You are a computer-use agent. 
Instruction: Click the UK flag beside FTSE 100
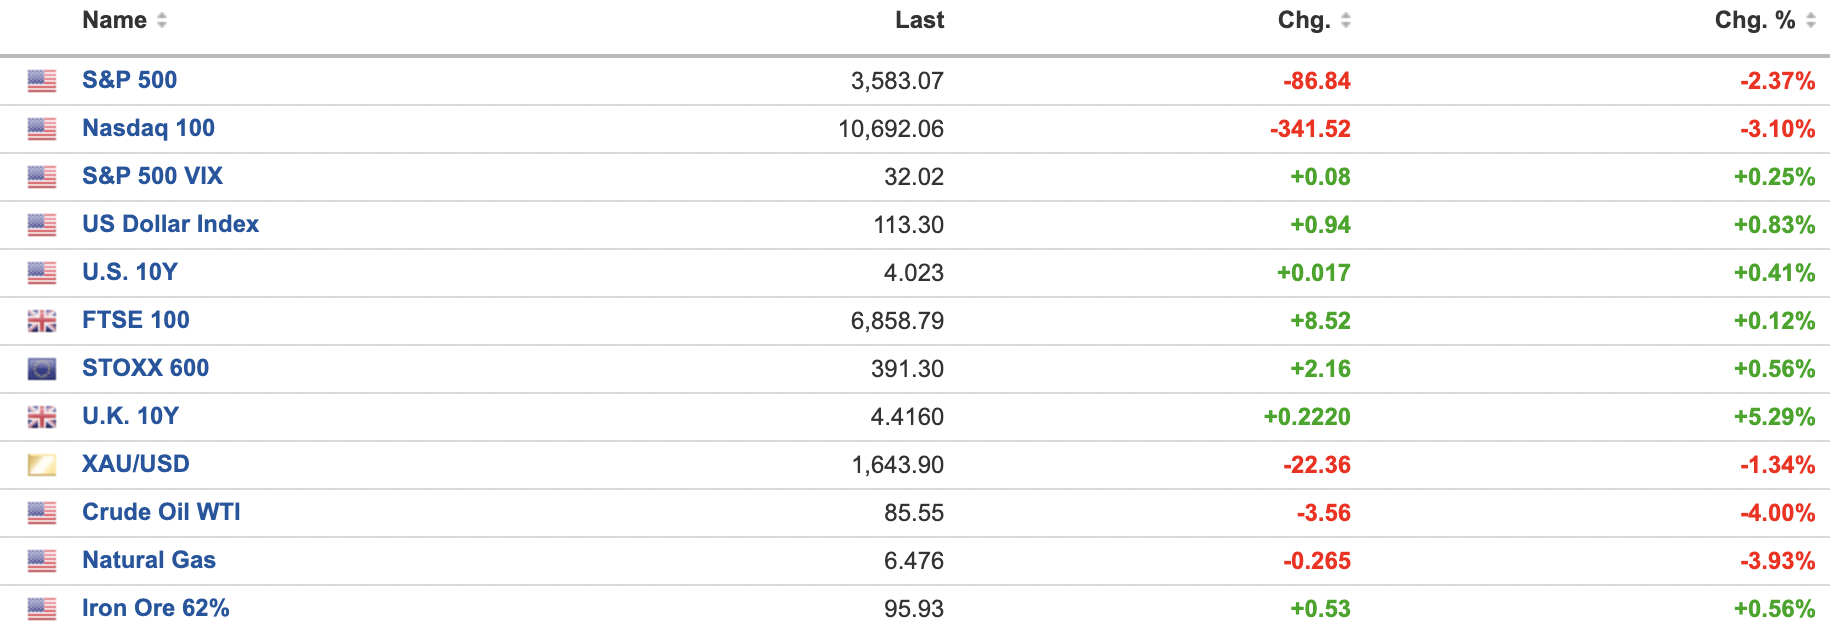click(42, 321)
